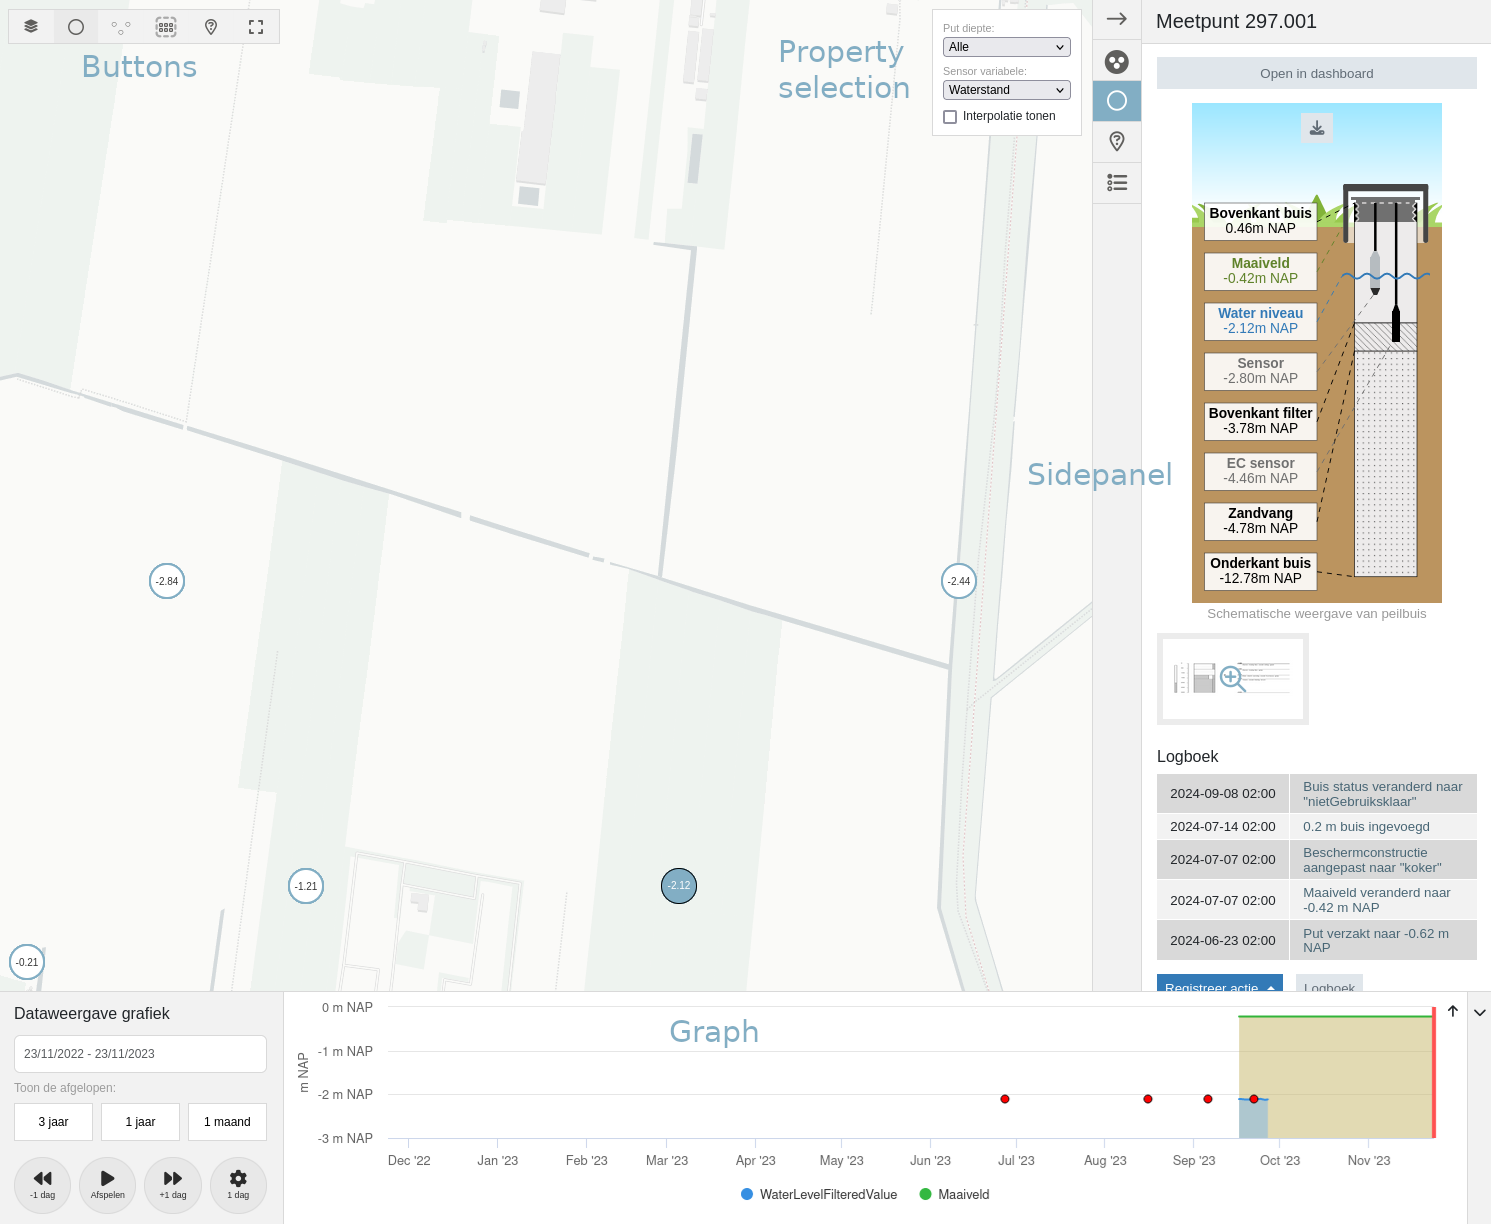Click the location pin icon in map toolbar
1491x1224 pixels.
click(211, 27)
